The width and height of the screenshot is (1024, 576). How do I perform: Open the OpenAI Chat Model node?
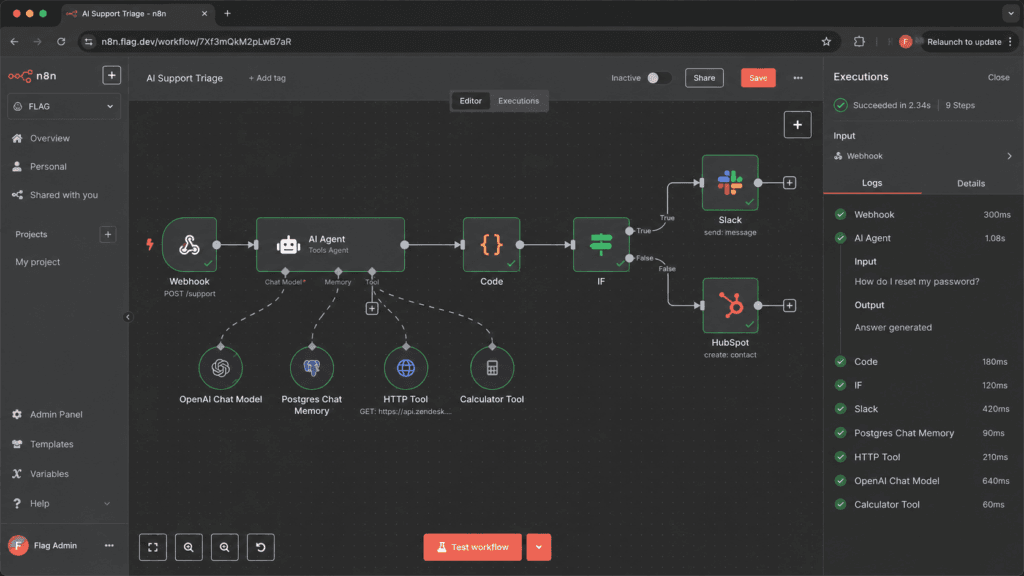pos(221,368)
